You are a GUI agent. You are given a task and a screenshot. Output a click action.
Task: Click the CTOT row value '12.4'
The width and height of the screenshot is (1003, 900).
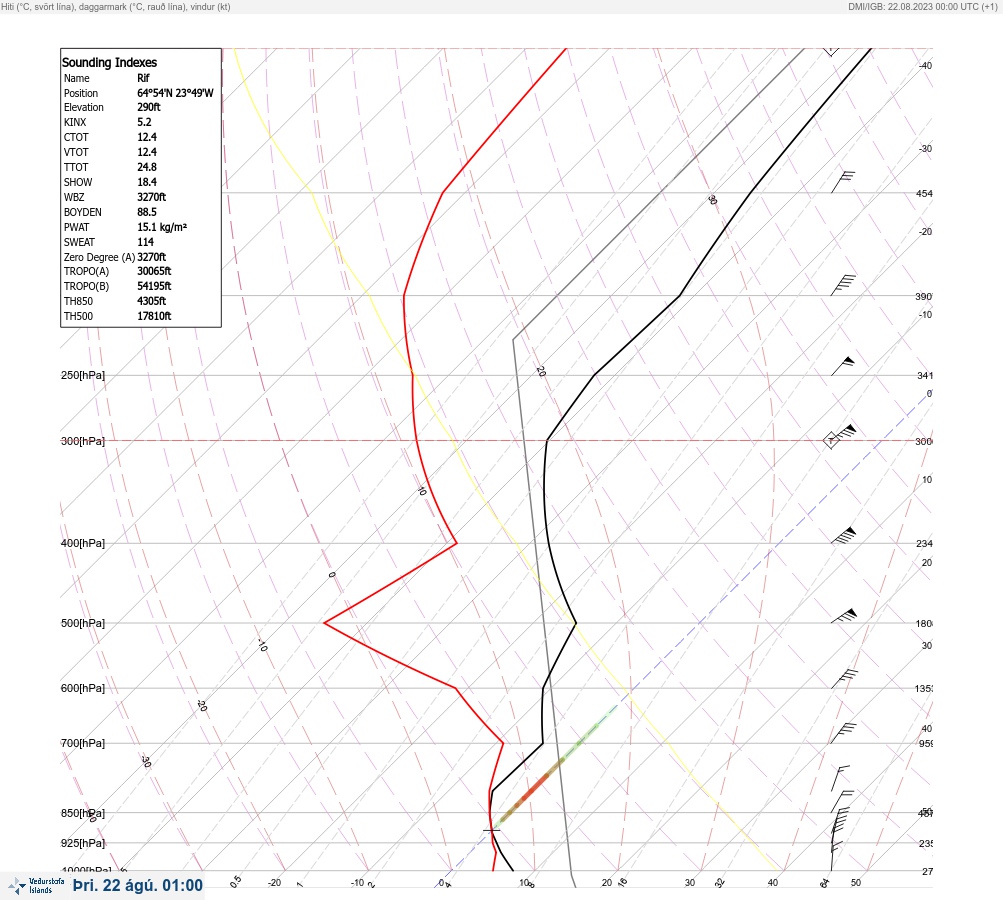tap(146, 137)
